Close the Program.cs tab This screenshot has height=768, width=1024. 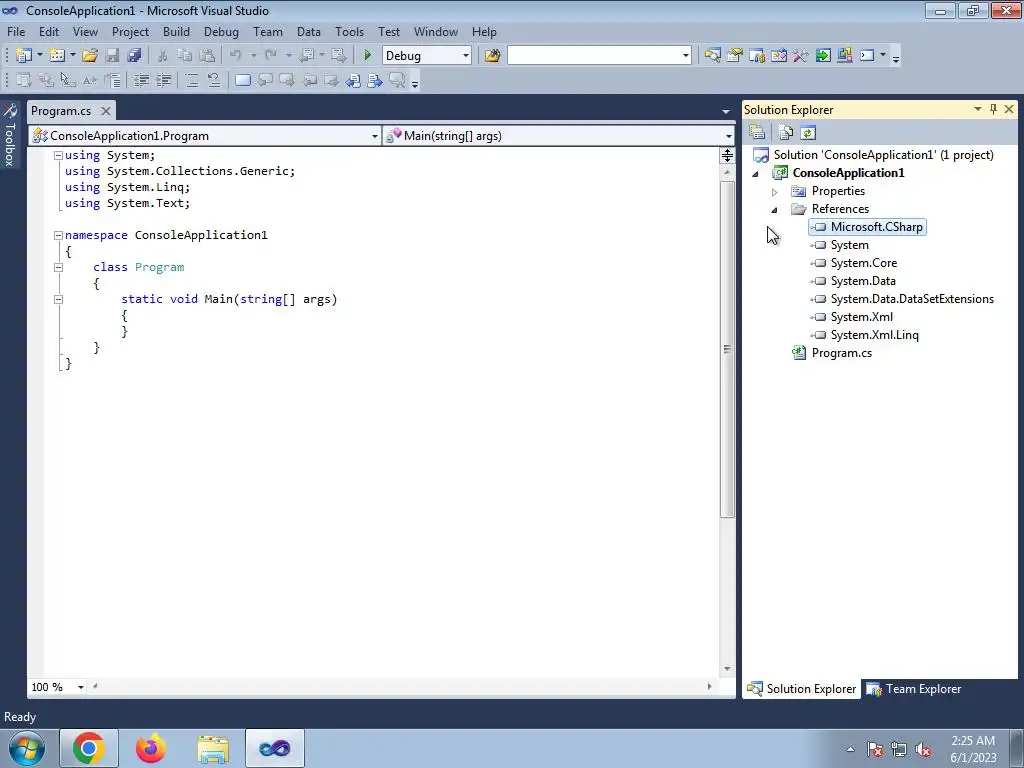[105, 111]
